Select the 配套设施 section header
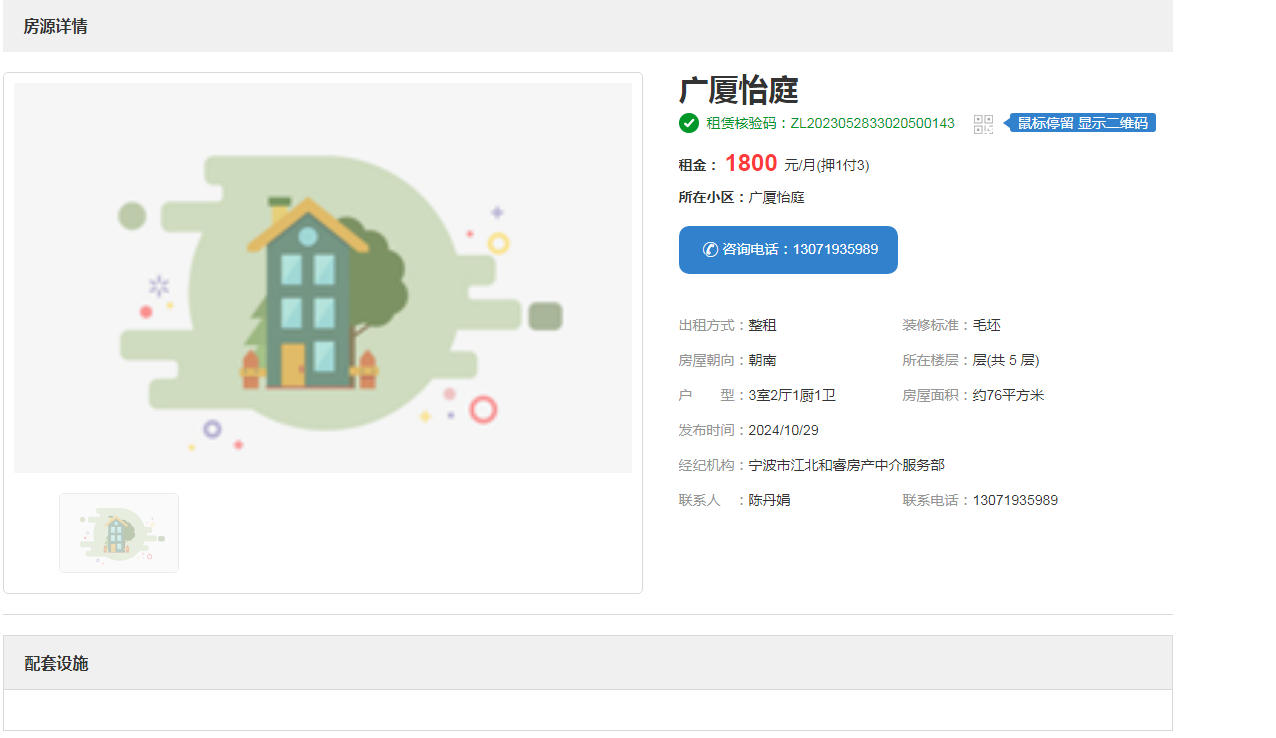 [57, 663]
